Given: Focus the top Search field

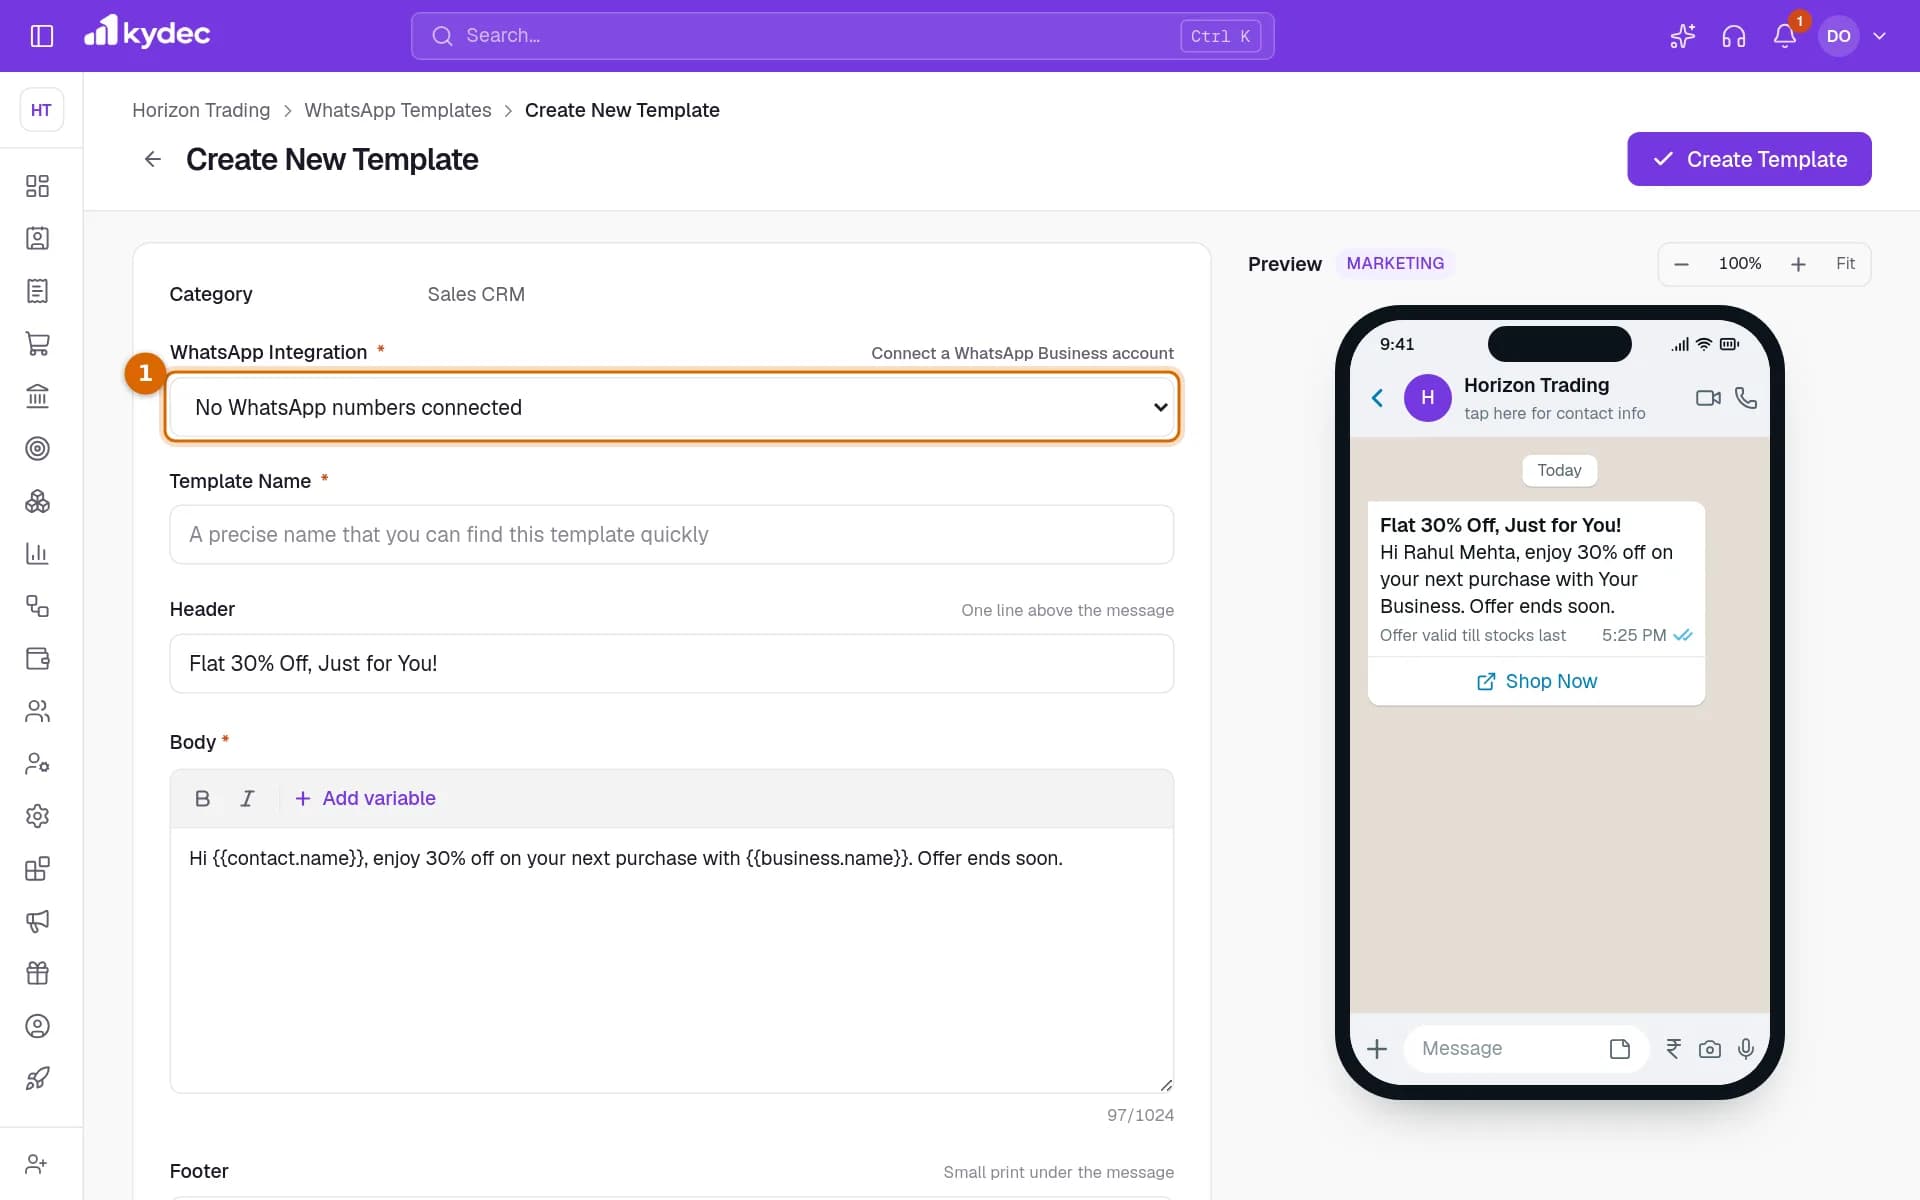Looking at the screenshot, I should coord(842,36).
